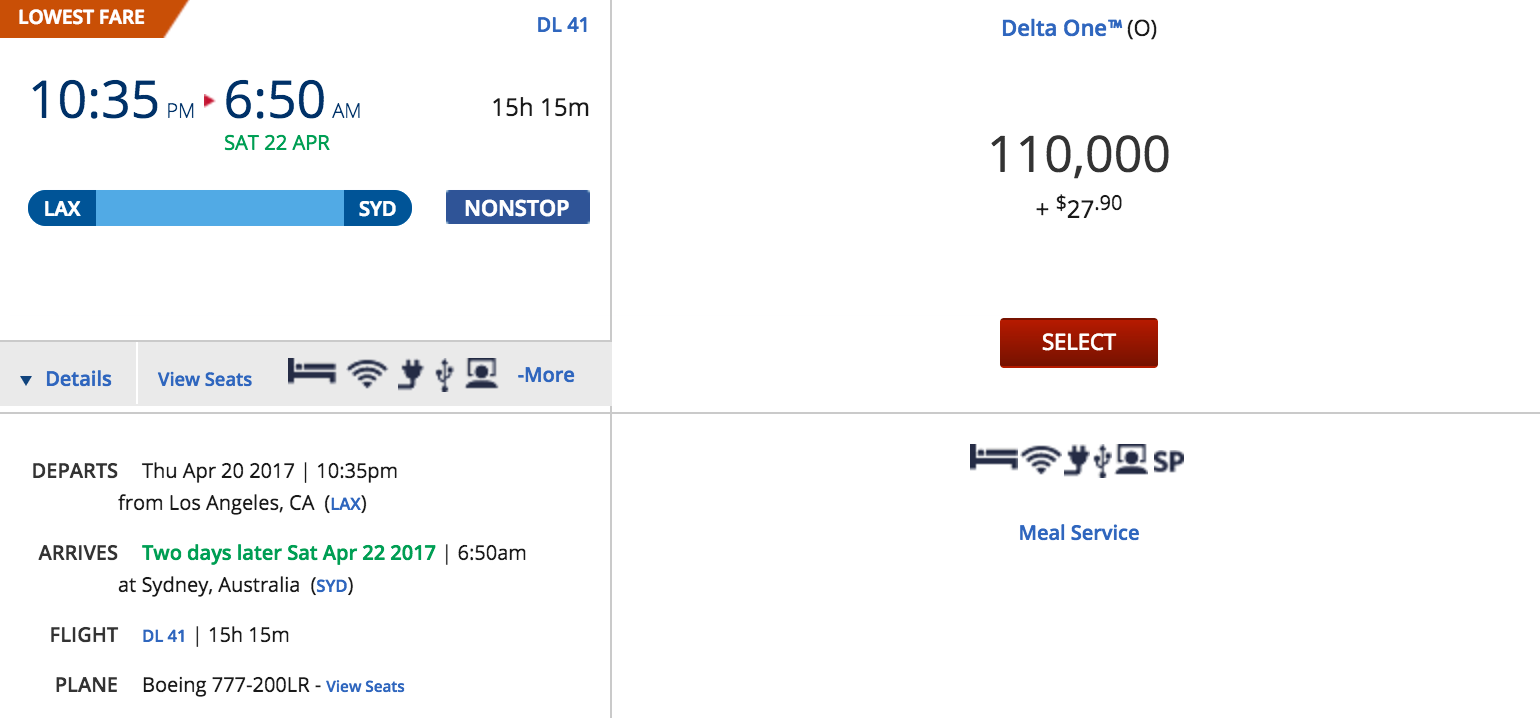The image size is (1540, 718).
Task: Click the SP amenity icon above Meal Service
Action: [x=1169, y=462]
